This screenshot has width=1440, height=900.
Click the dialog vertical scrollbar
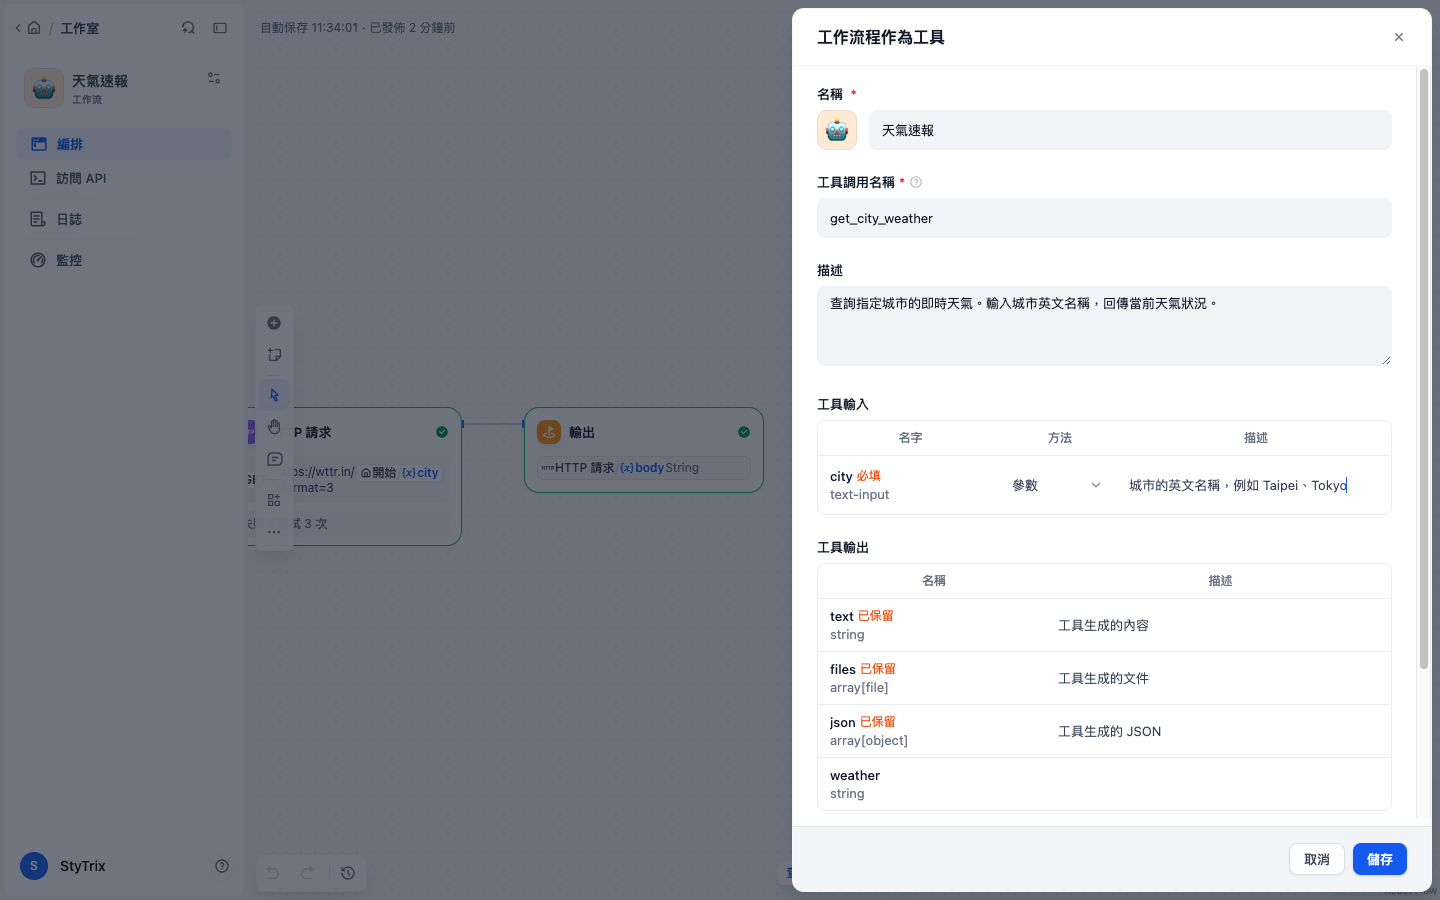pyautogui.click(x=1424, y=368)
